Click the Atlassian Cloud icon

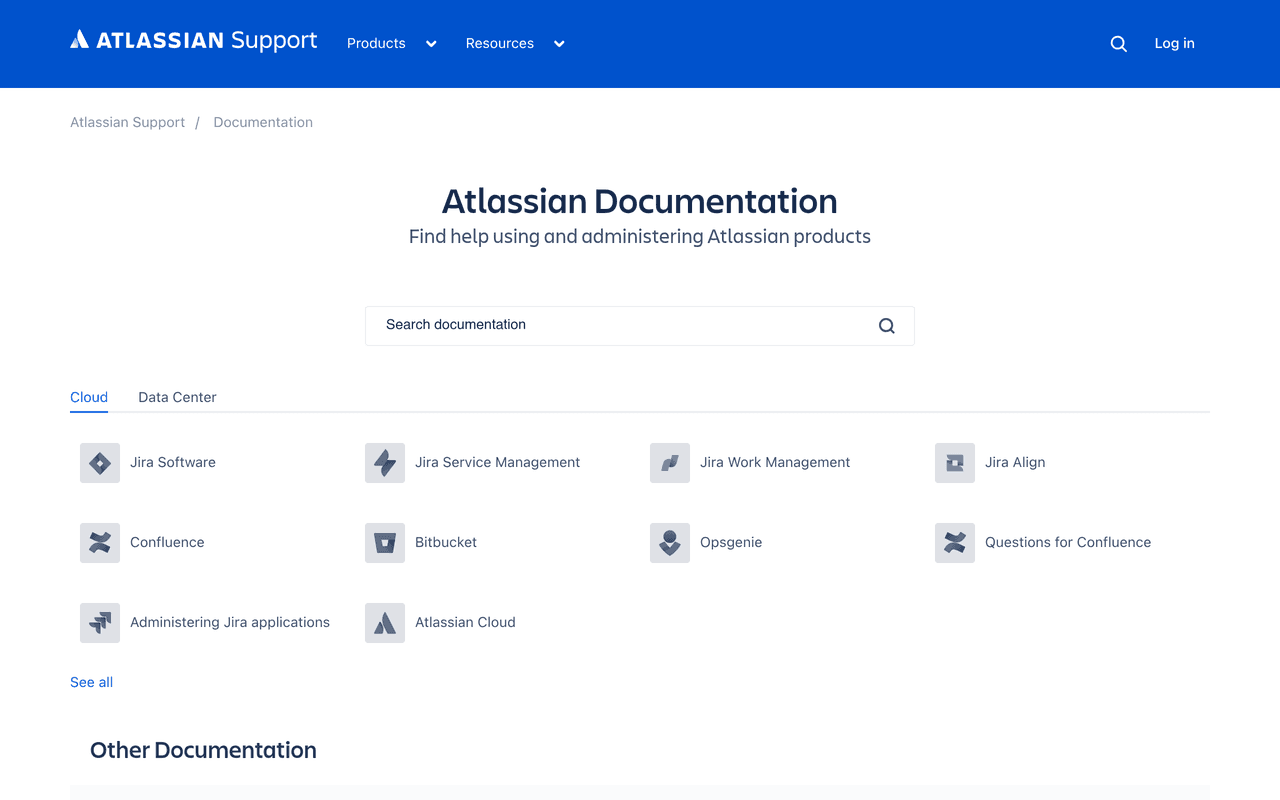click(x=385, y=623)
